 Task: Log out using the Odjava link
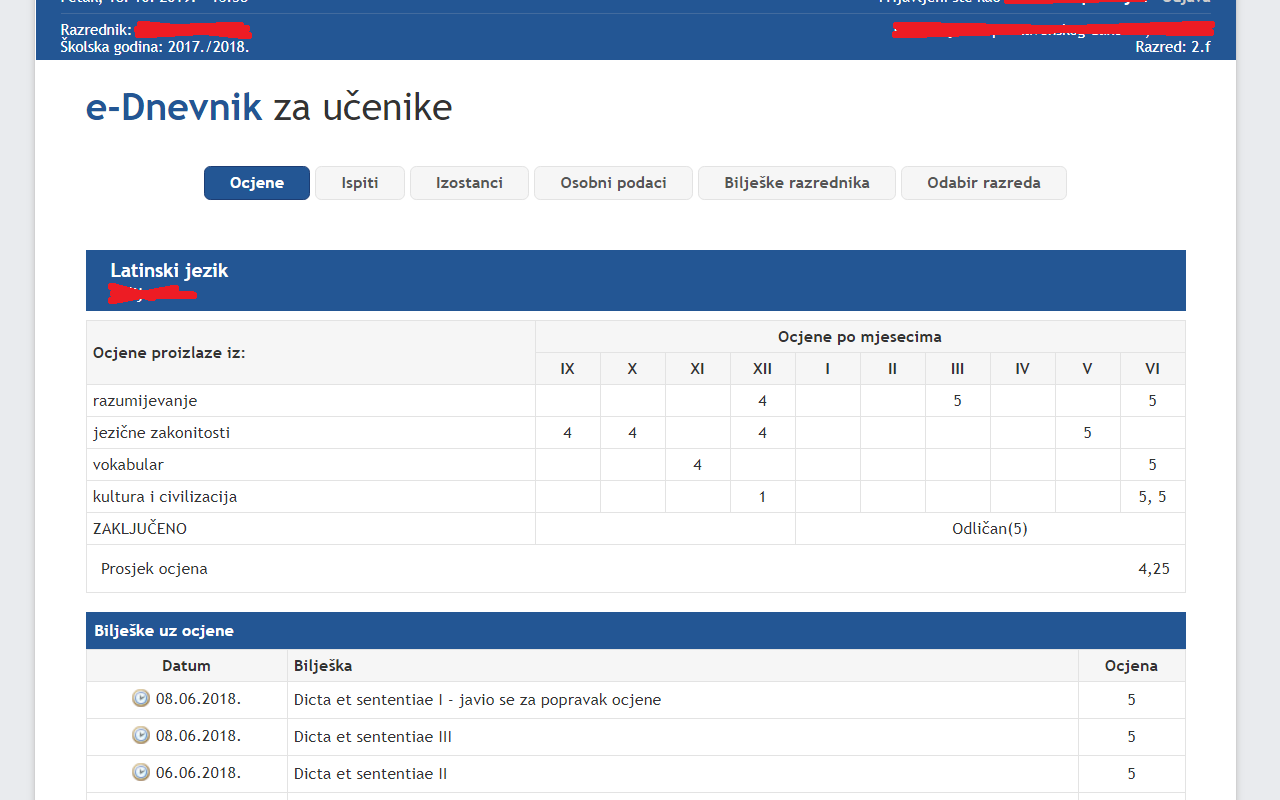[1186, 2]
